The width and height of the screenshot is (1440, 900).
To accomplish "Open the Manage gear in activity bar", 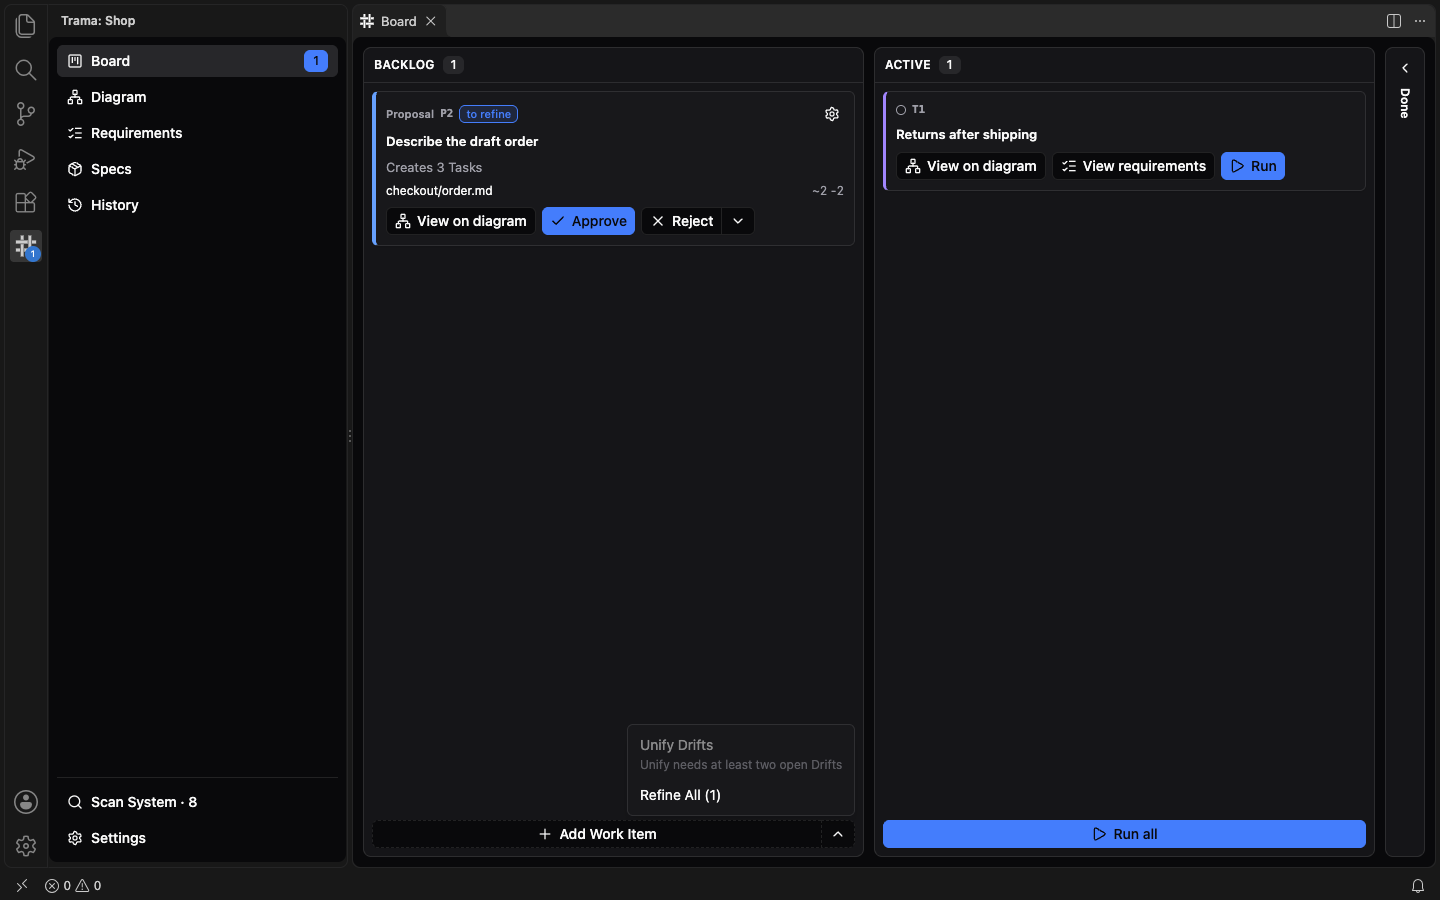I will point(26,846).
